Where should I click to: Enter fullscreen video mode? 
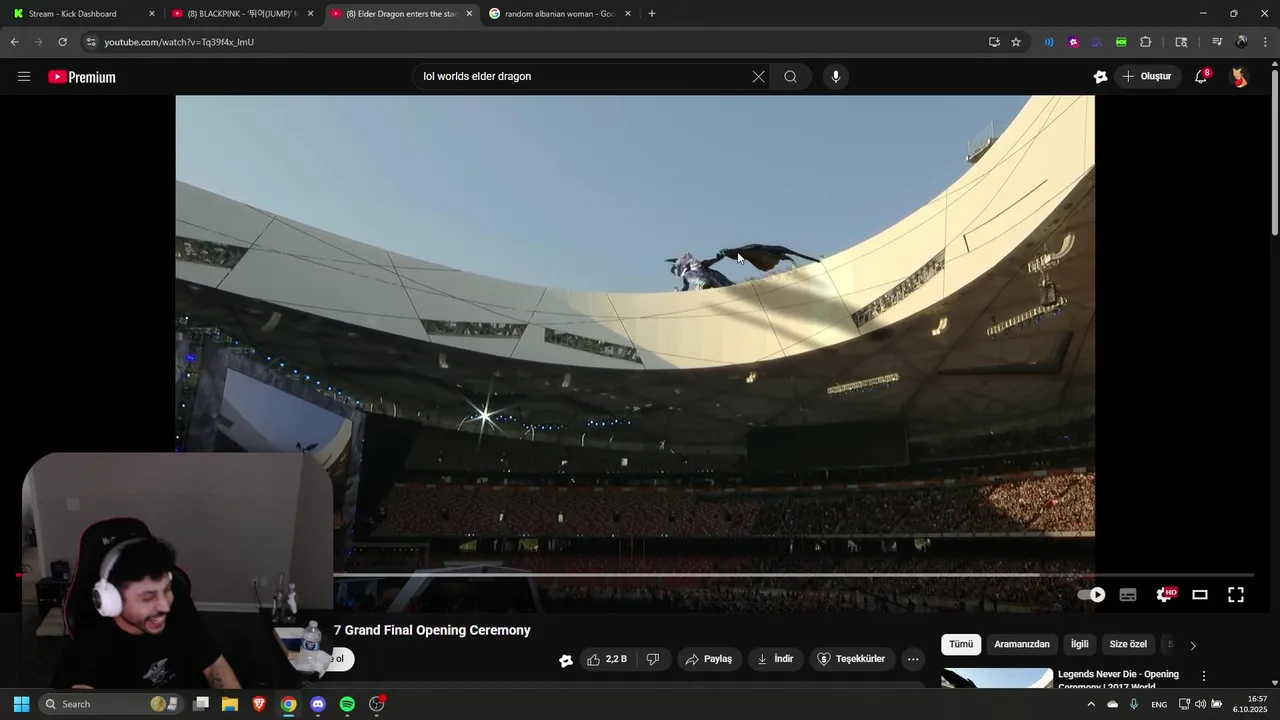[1236, 595]
